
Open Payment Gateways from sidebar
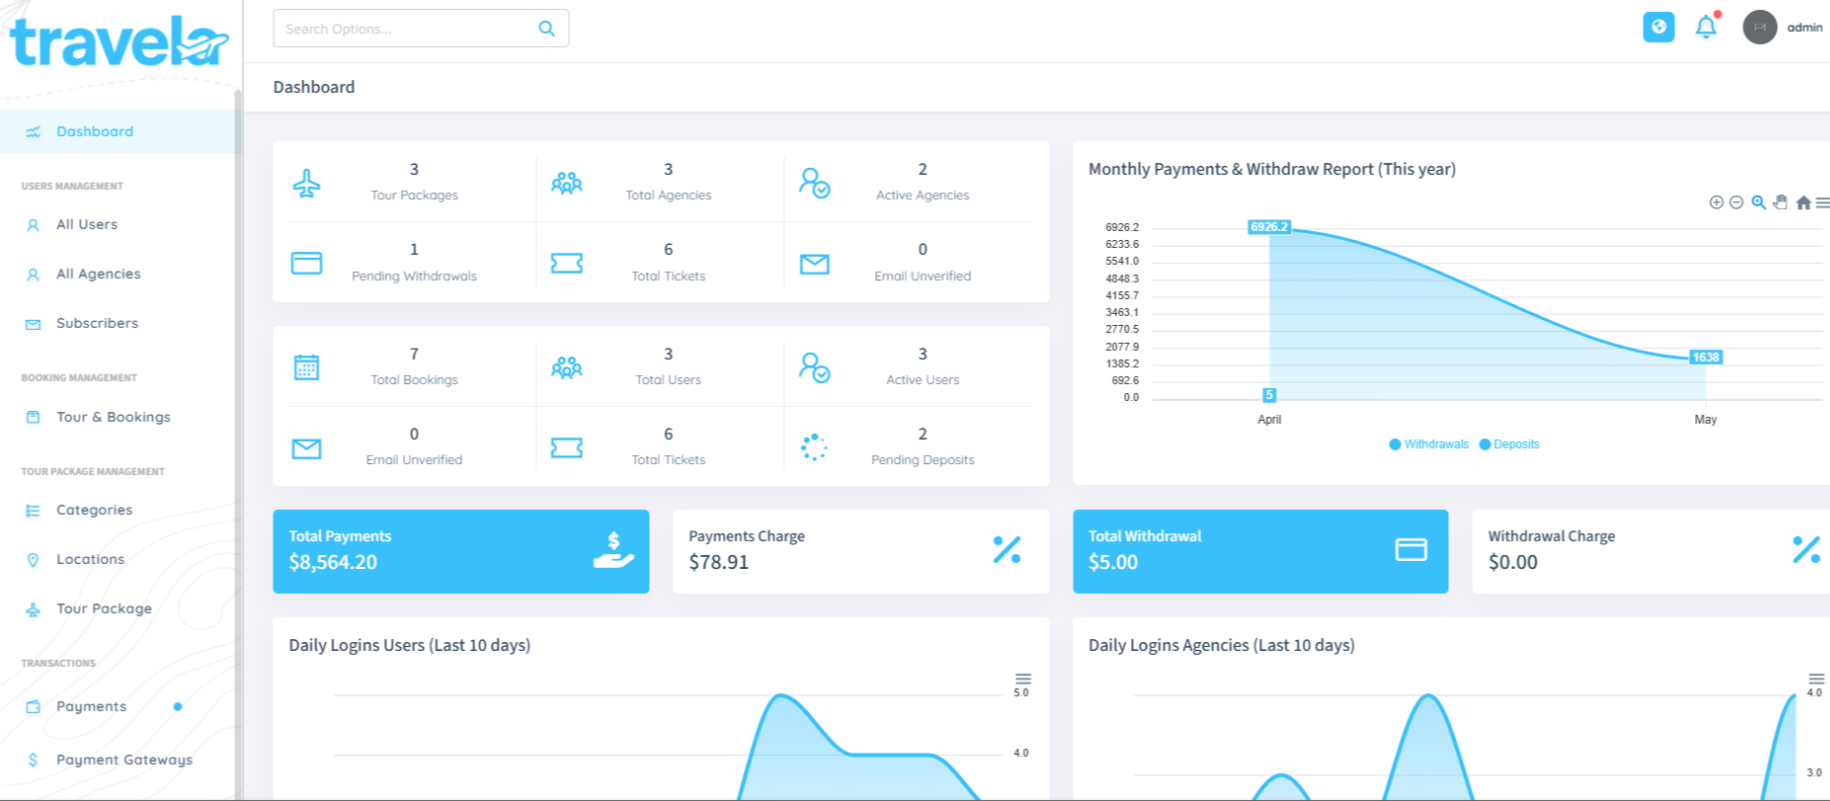pos(124,760)
